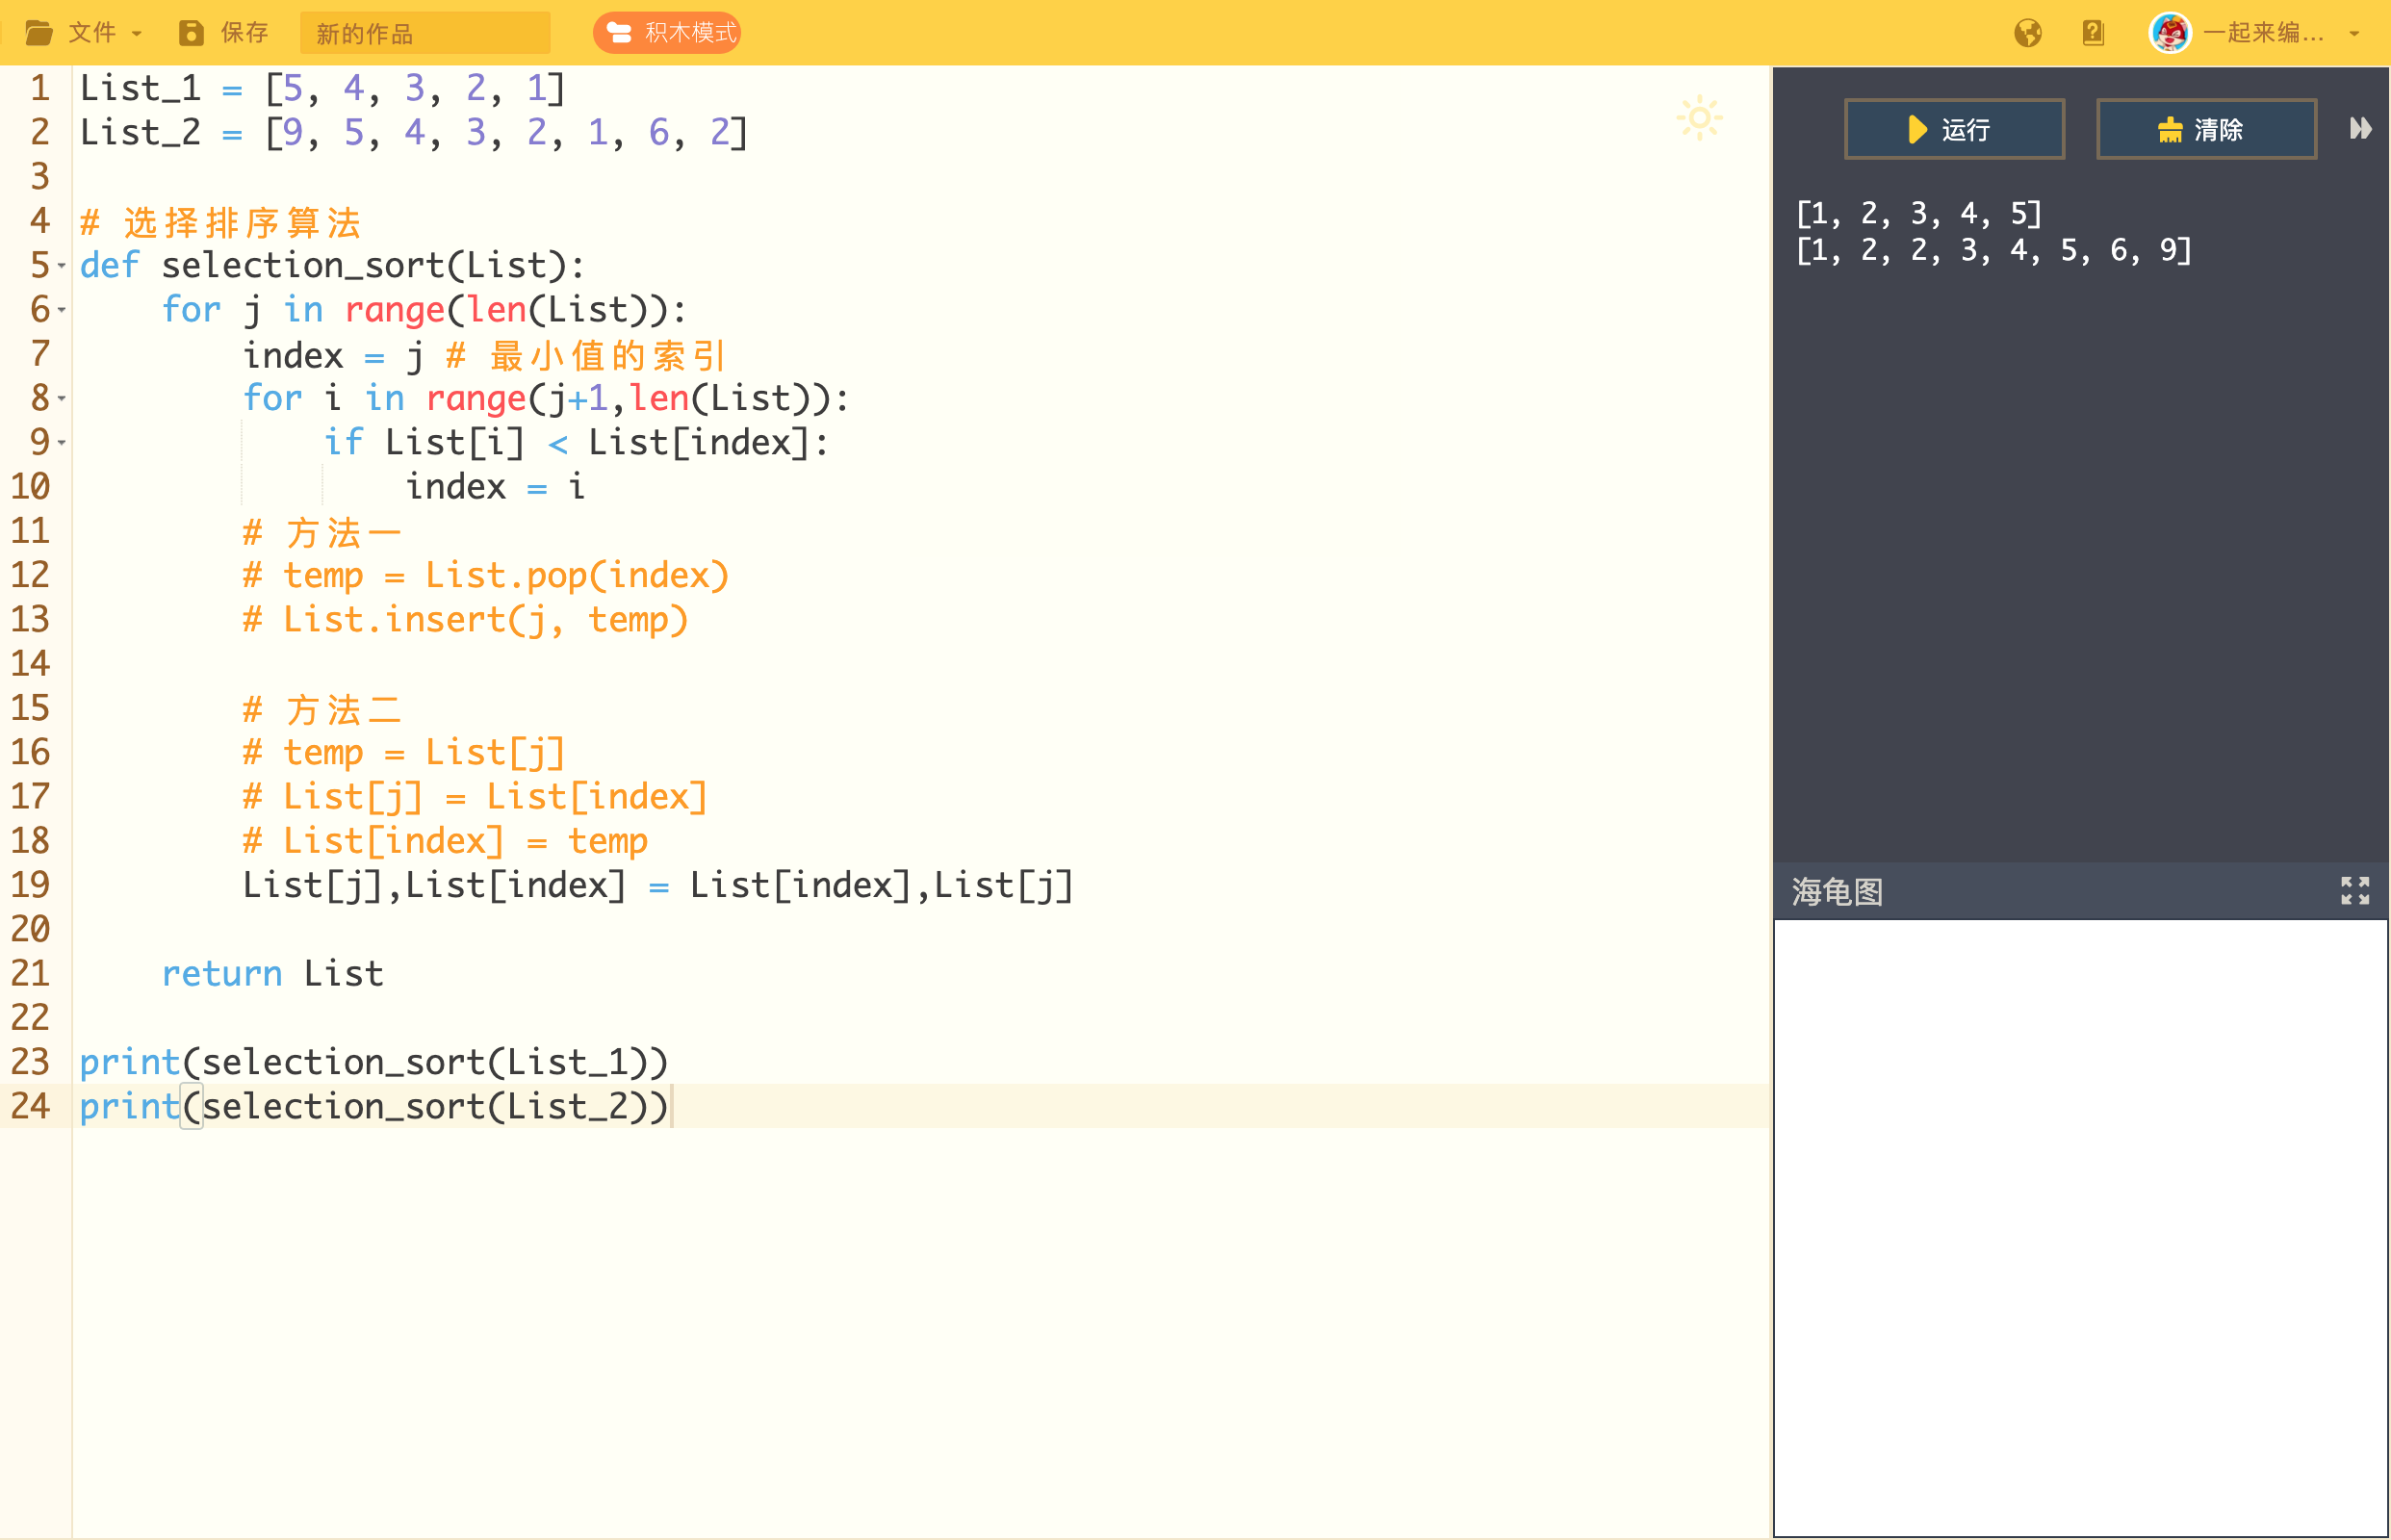The width and height of the screenshot is (2391, 1540).
Task: Fold the inner for loop on line 8
Action: [x=62, y=399]
